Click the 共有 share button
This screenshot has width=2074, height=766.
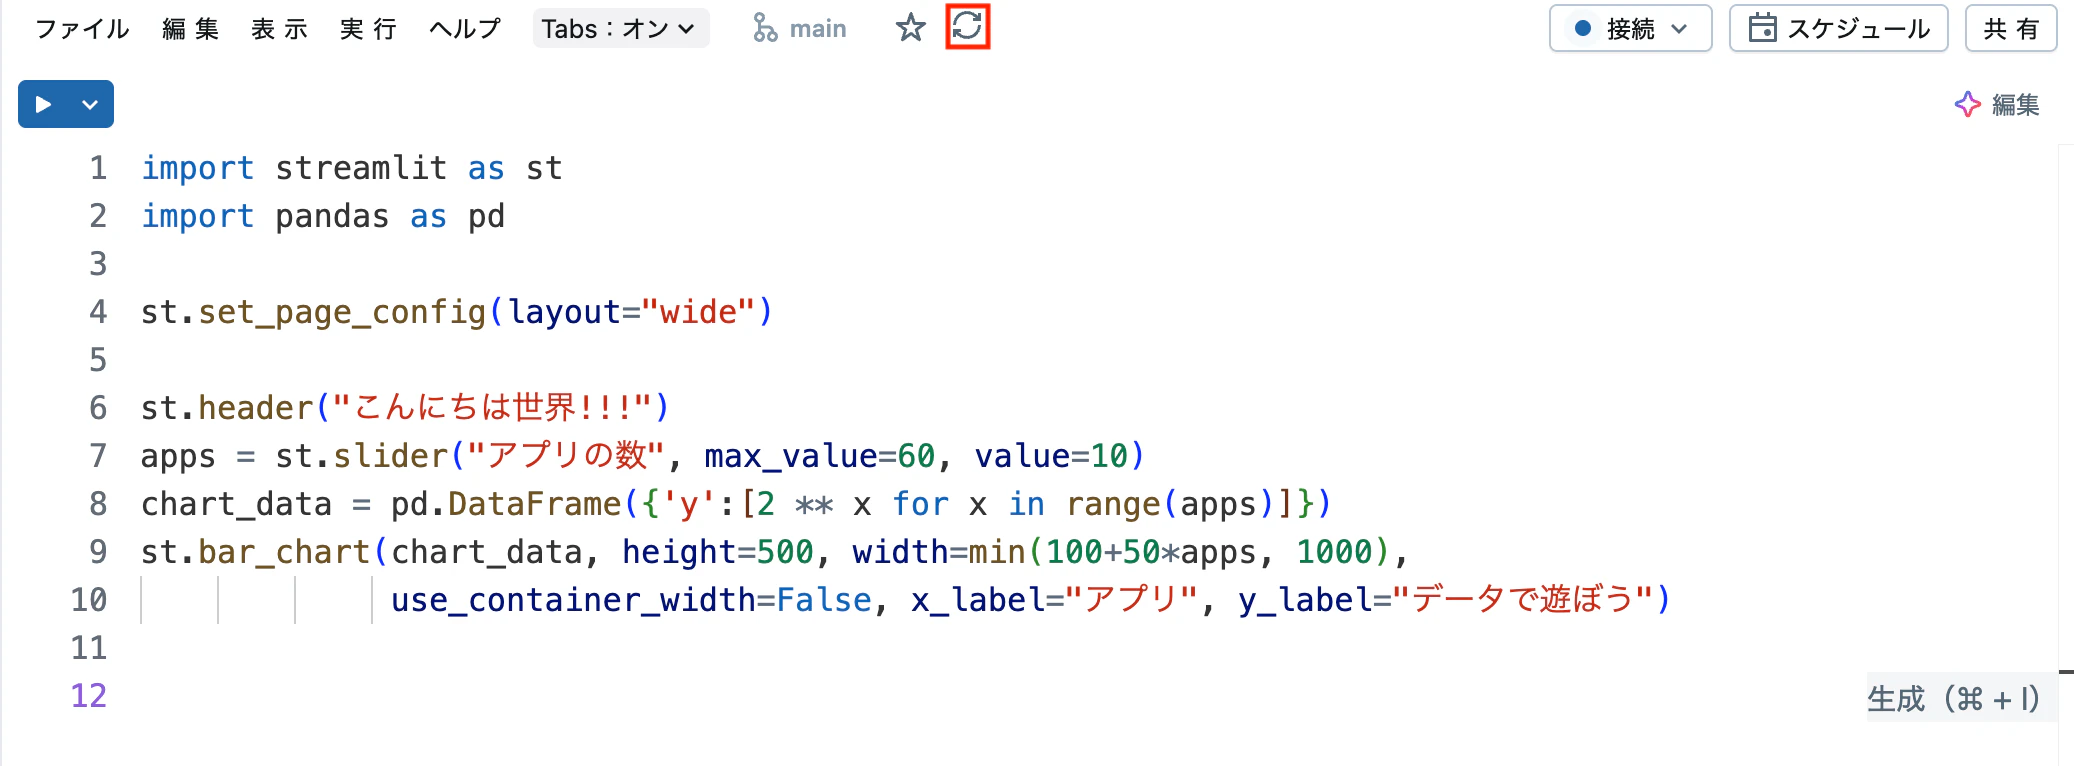[x=2011, y=29]
